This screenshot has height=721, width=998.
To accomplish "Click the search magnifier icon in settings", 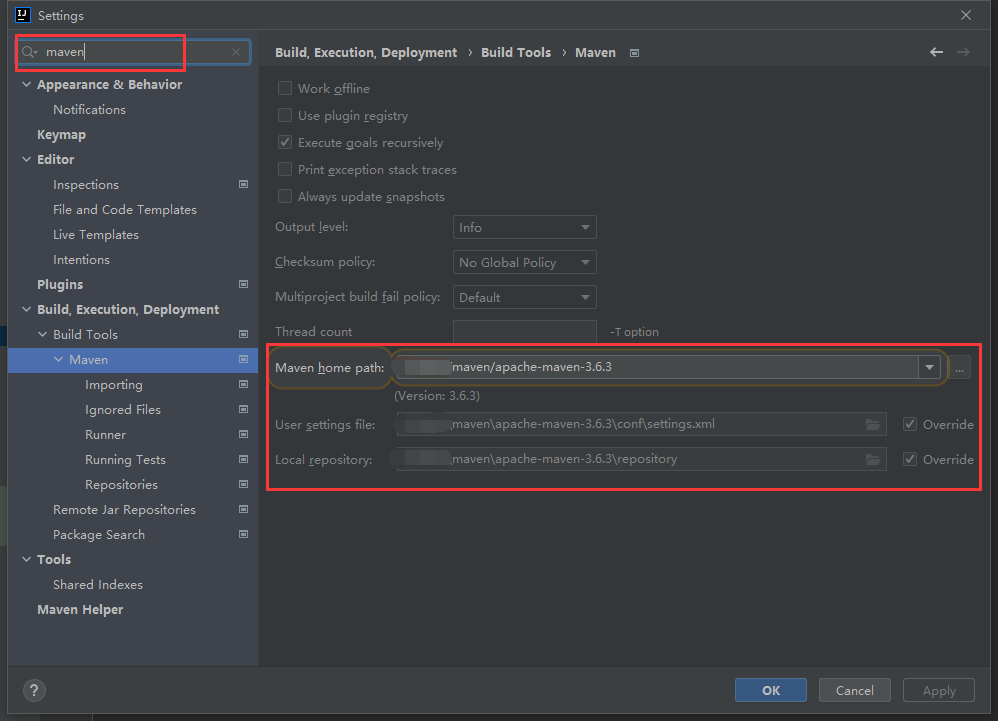I will tap(29, 52).
